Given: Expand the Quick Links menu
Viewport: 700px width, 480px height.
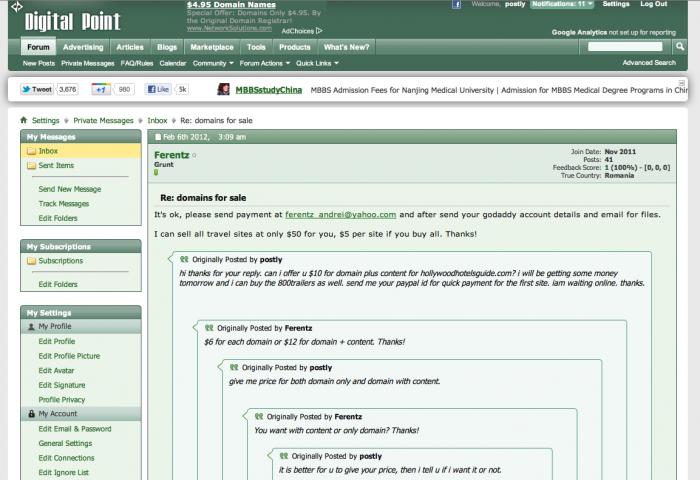Looking at the screenshot, I should (x=317, y=63).
